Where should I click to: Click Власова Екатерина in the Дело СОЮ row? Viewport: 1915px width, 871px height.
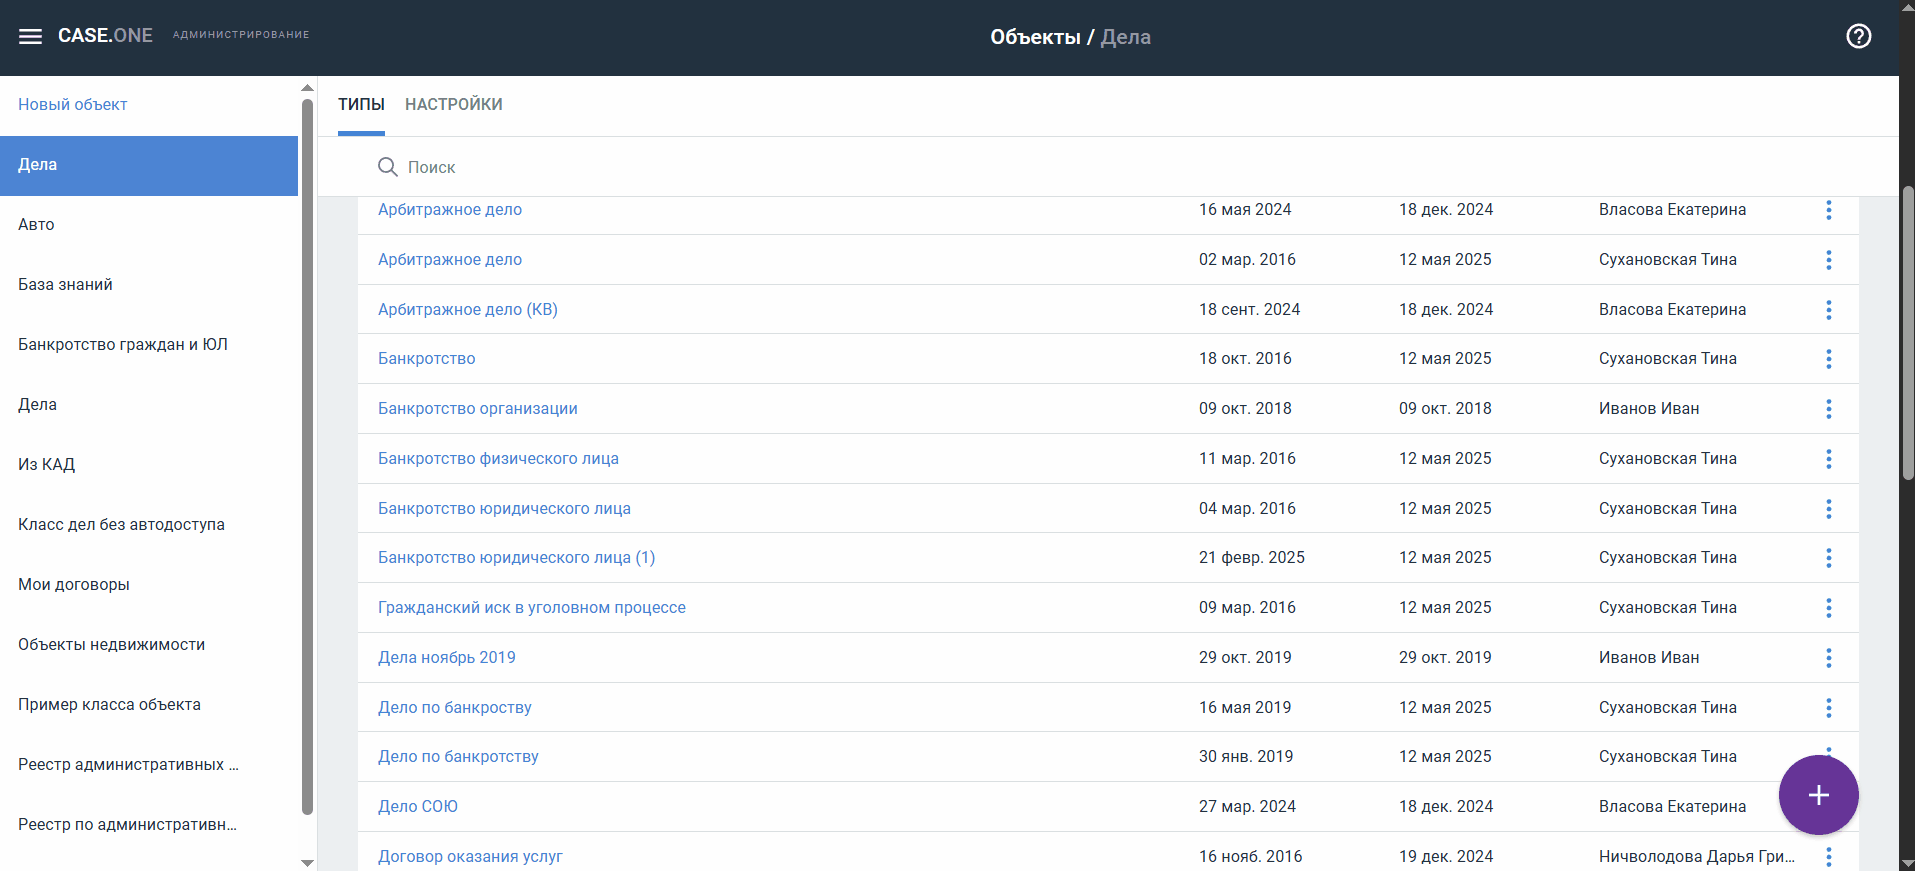(x=1672, y=807)
